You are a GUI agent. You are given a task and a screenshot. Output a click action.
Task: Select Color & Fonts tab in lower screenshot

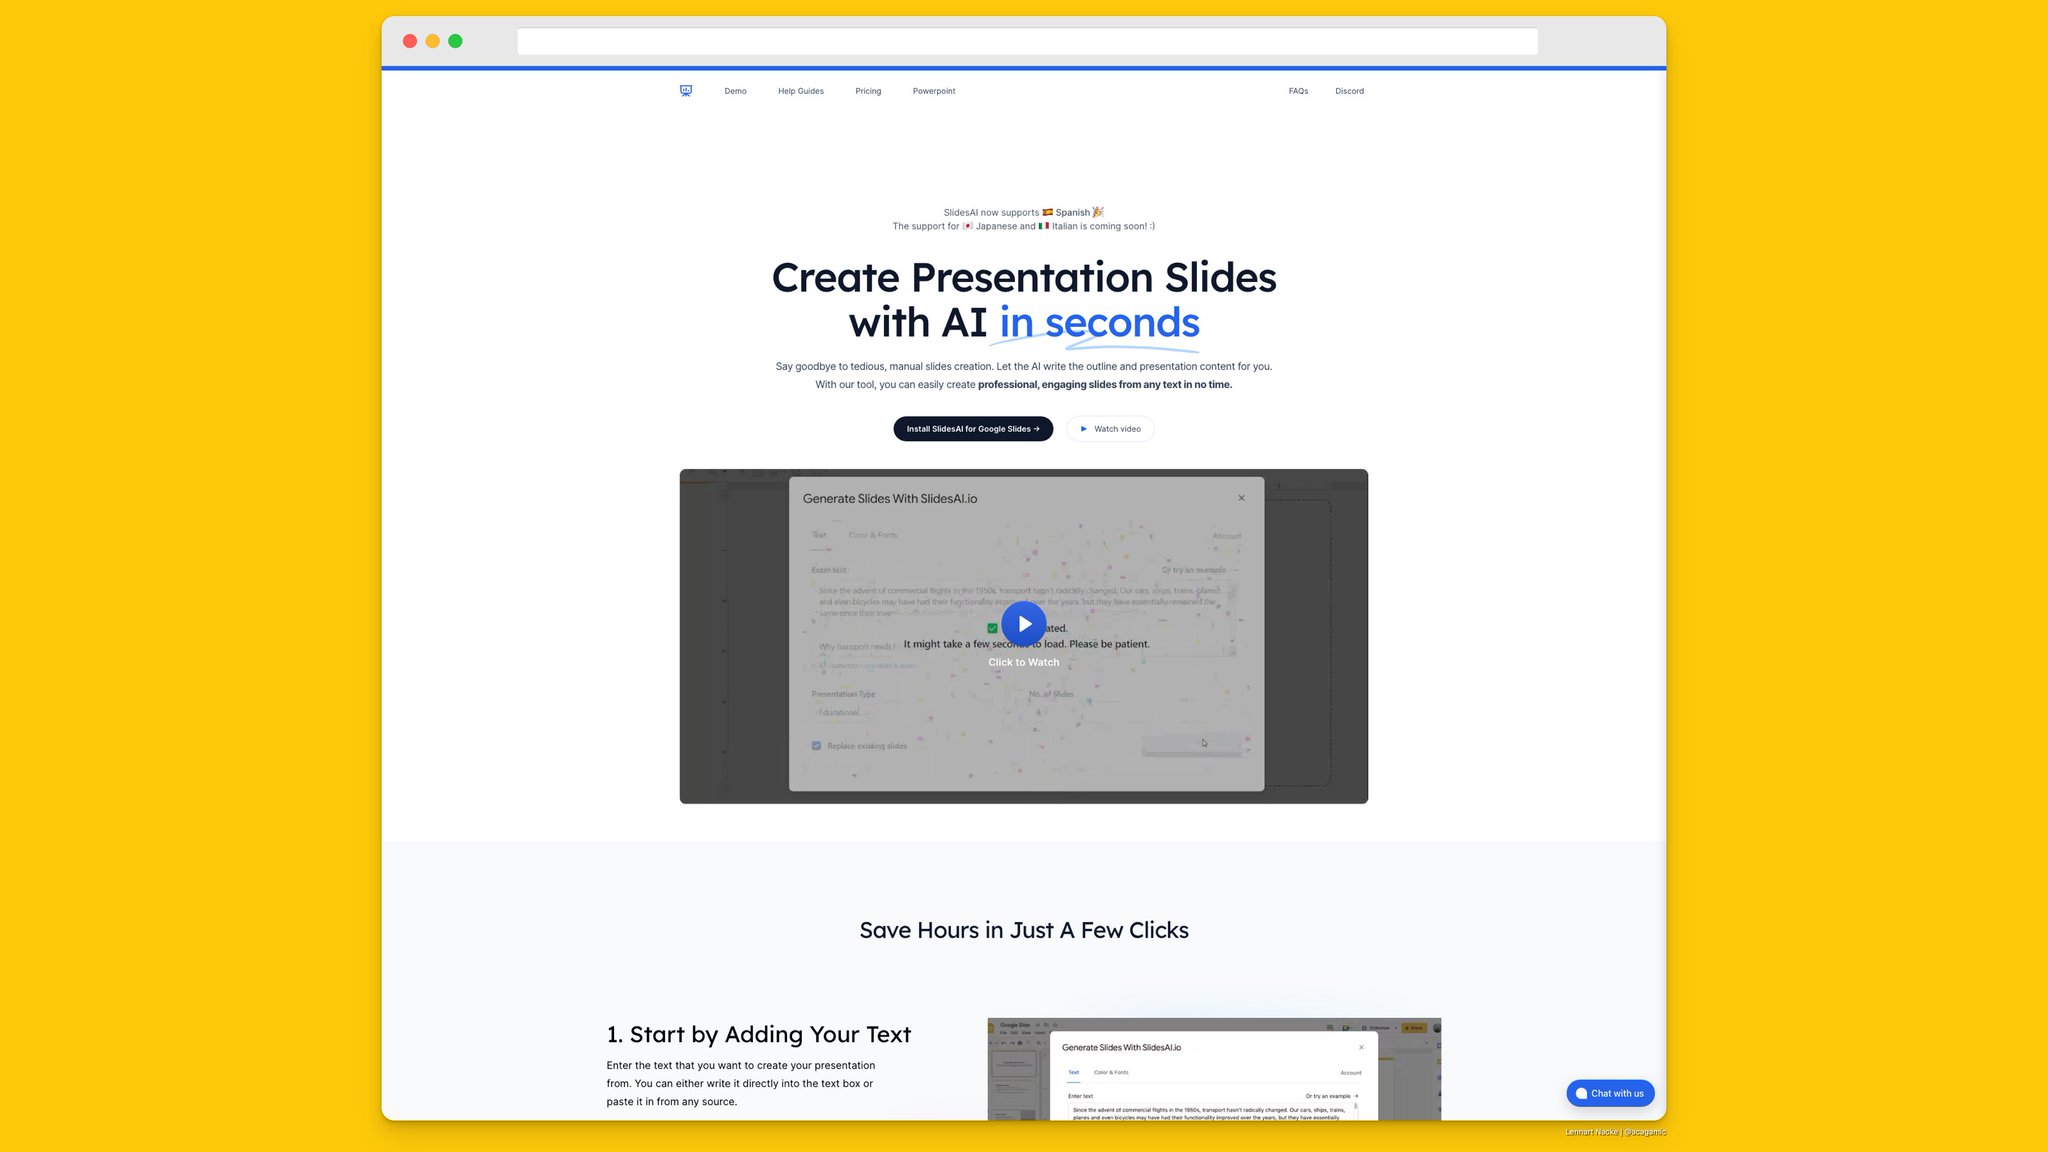click(x=1111, y=1072)
